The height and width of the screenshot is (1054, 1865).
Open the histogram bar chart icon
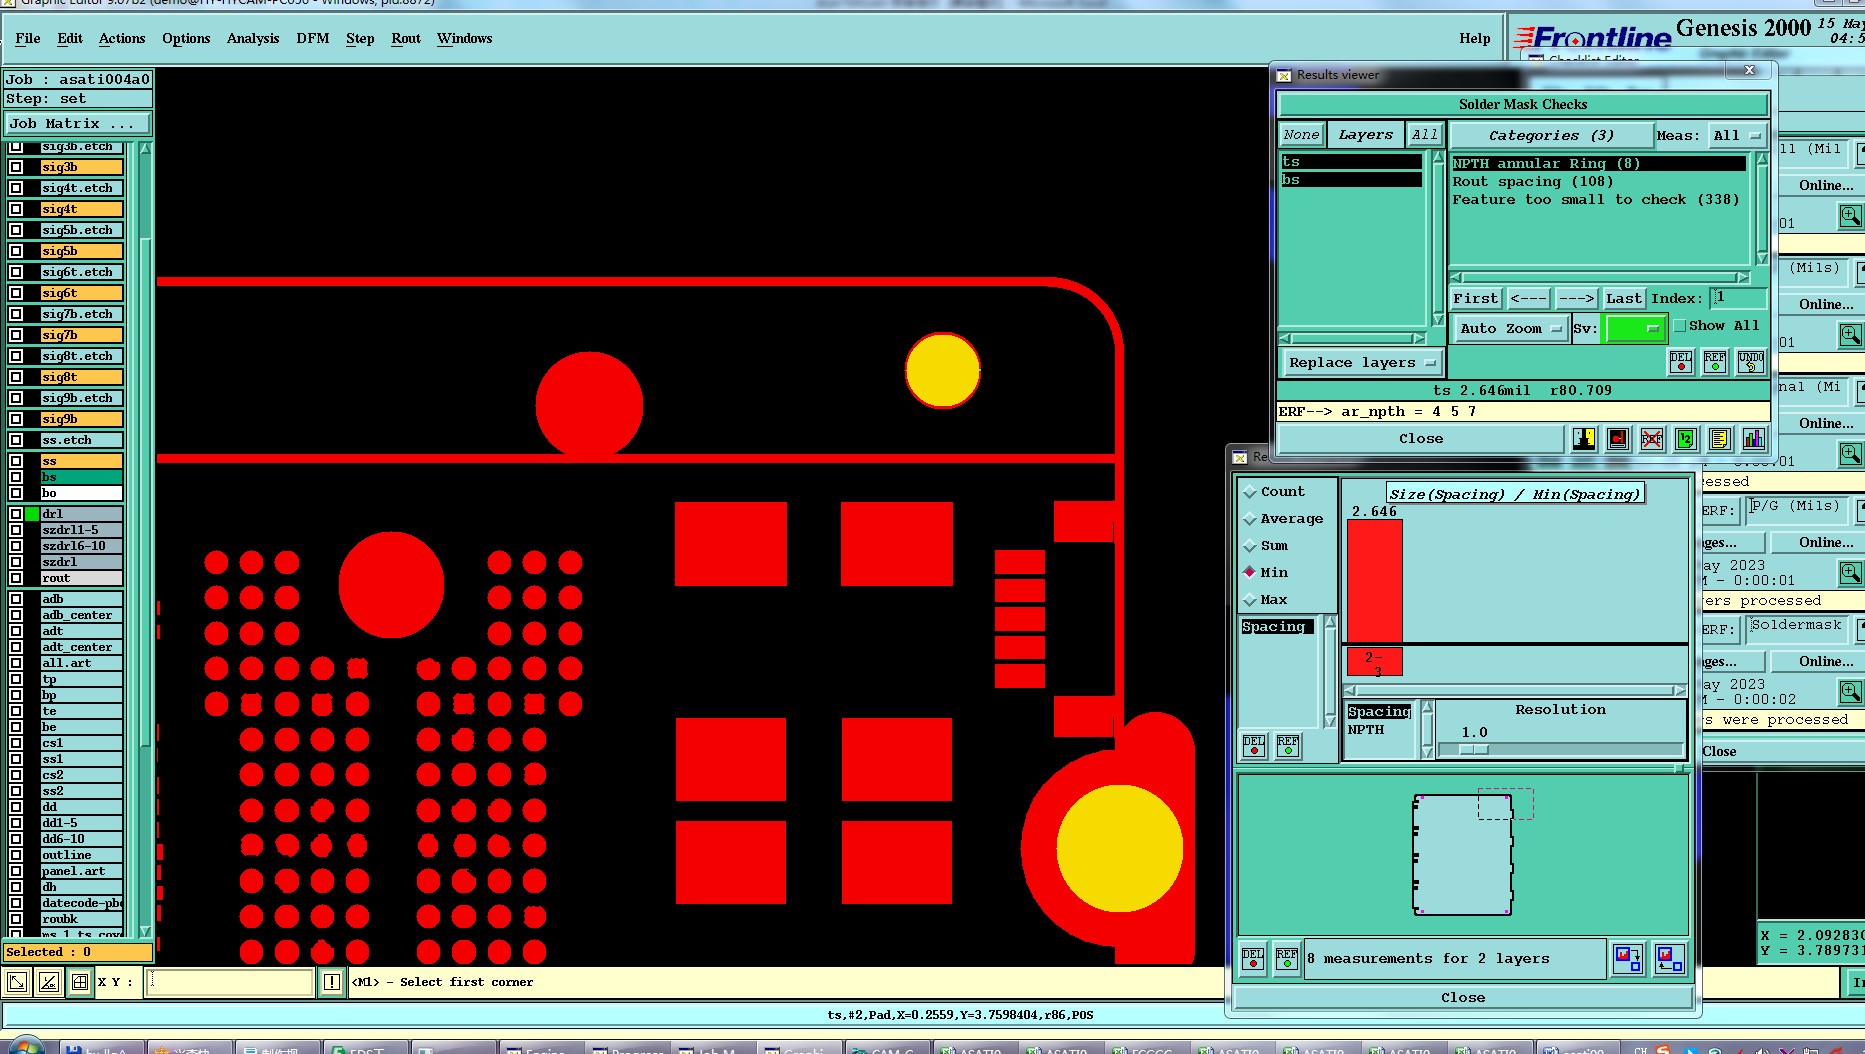coord(1754,439)
